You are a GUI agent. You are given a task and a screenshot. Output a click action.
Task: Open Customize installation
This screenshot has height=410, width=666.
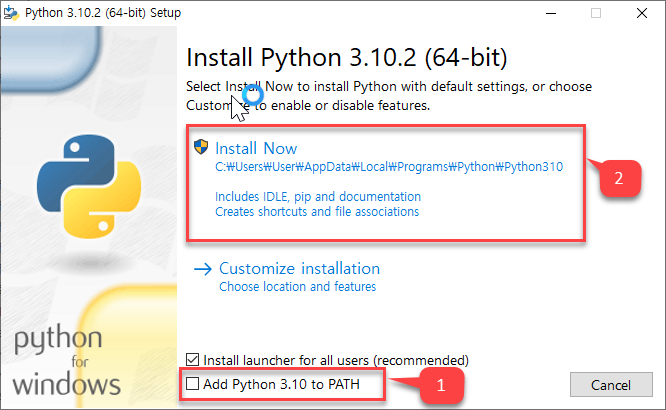[299, 269]
